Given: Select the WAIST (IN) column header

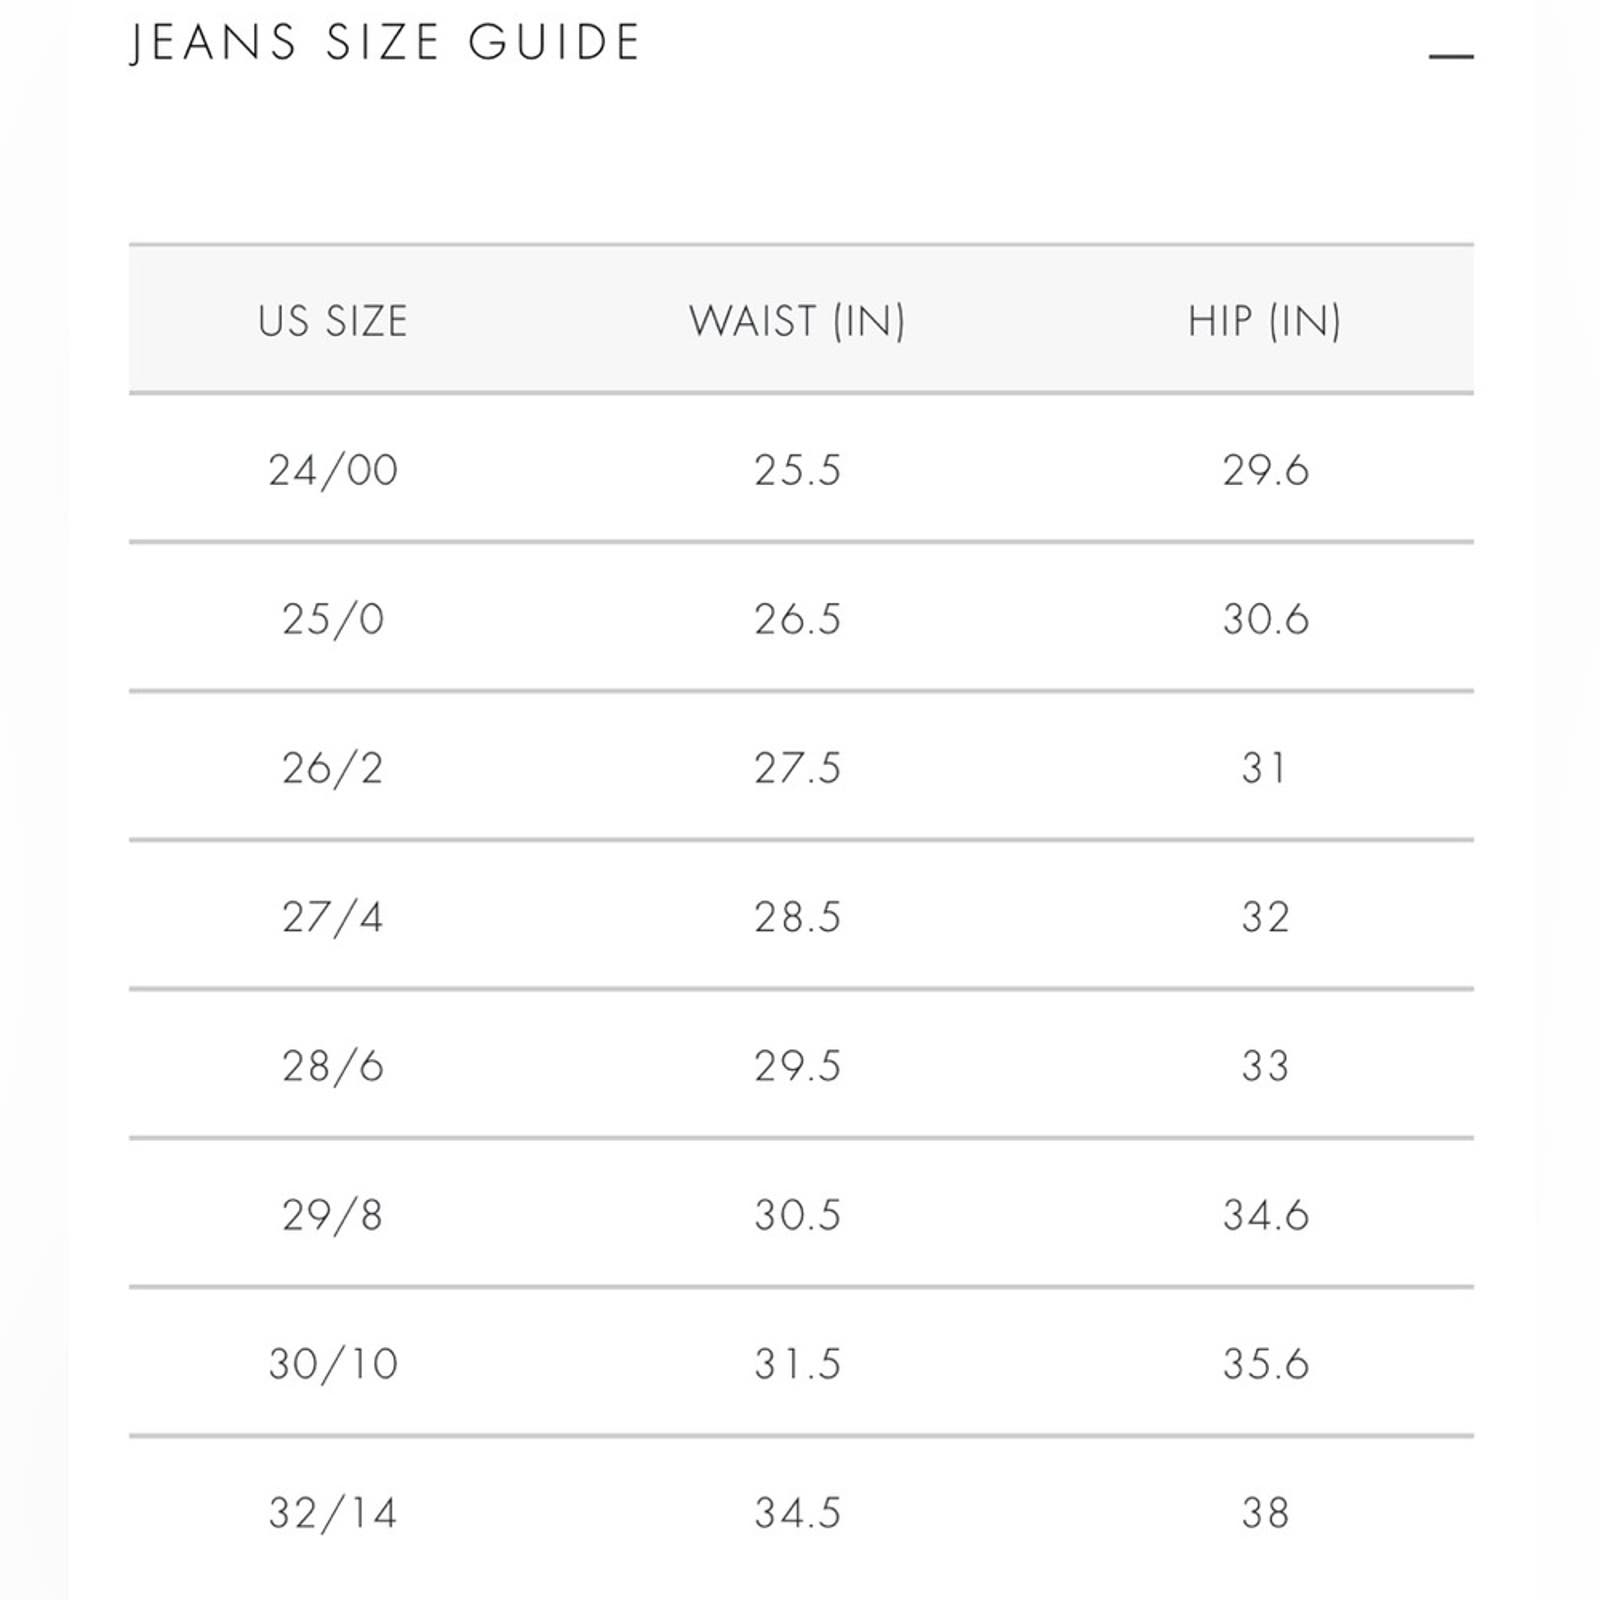Looking at the screenshot, I should 797,321.
